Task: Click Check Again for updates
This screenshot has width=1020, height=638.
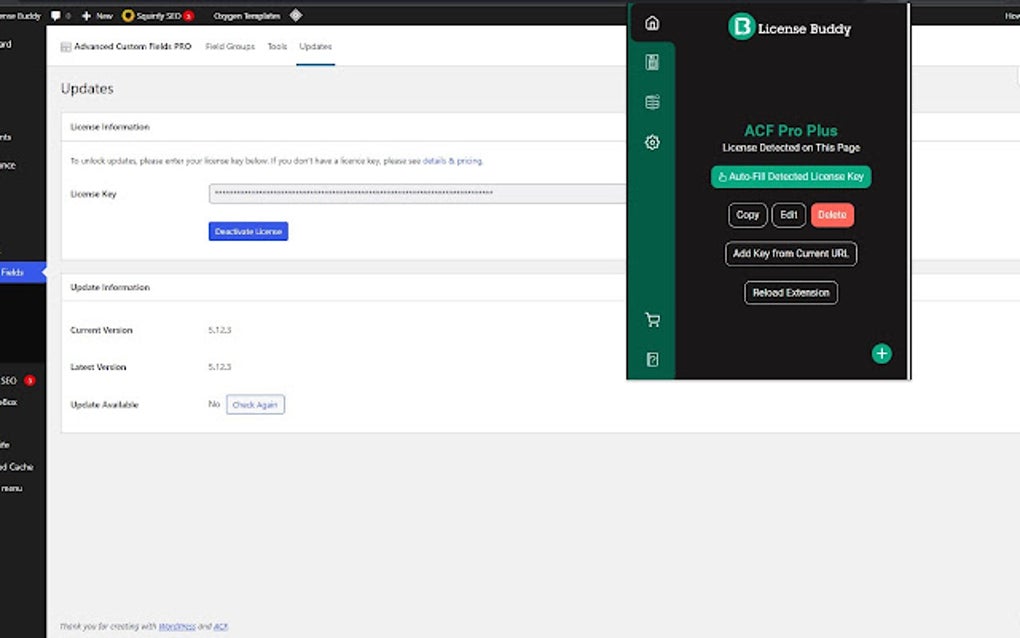Action: click(x=256, y=404)
